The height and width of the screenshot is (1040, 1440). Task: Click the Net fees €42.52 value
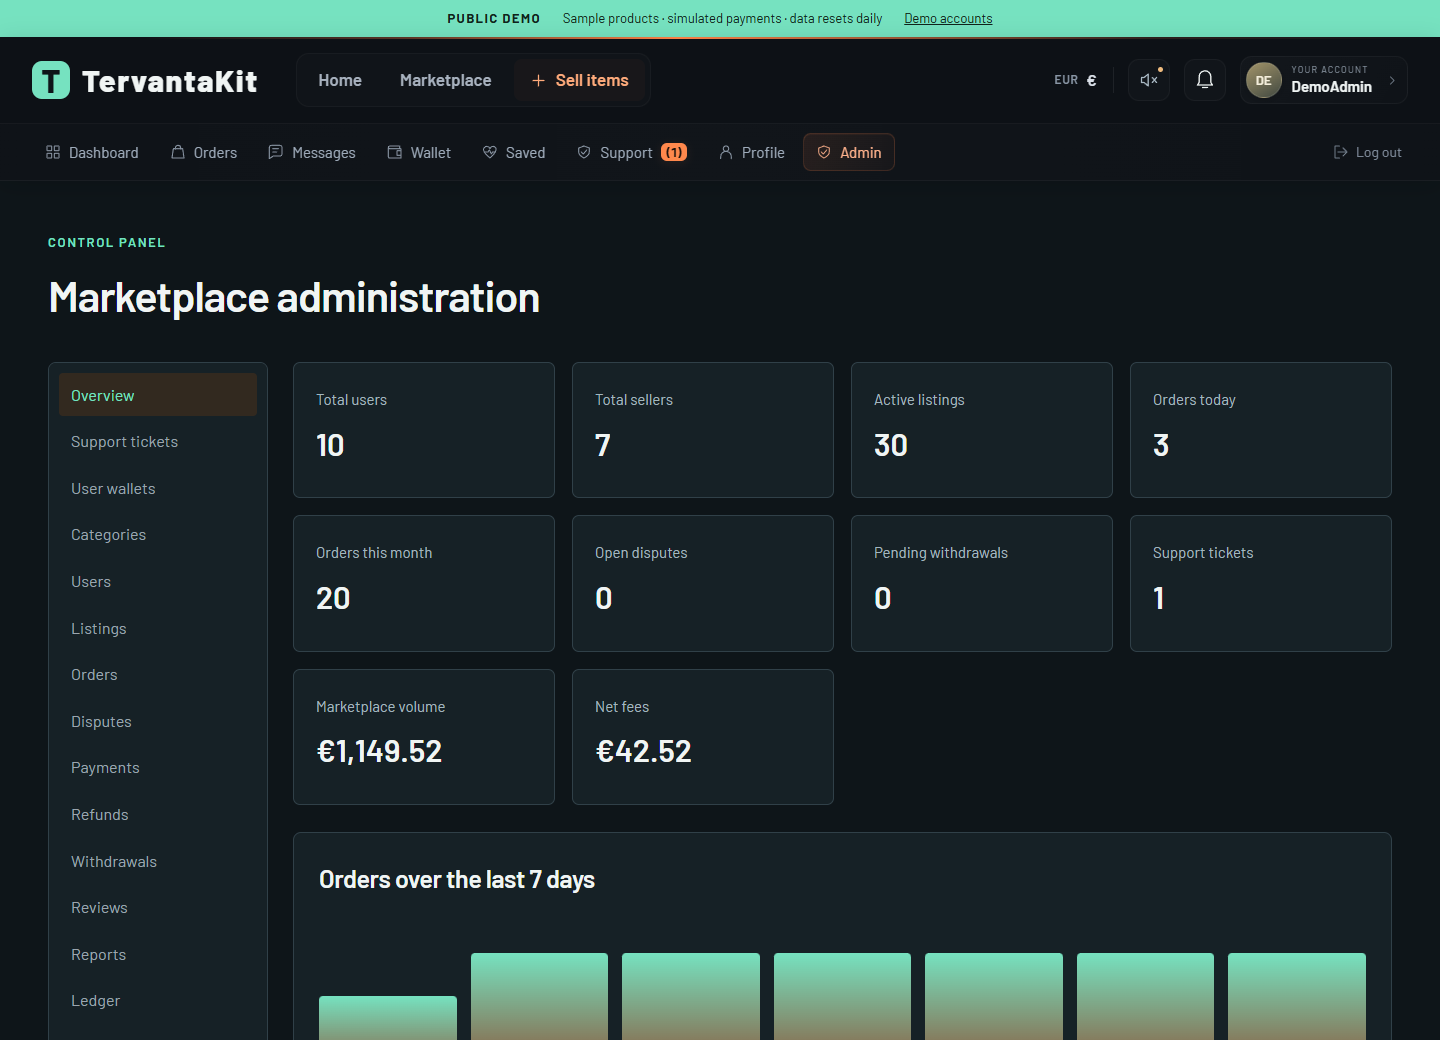coord(643,751)
